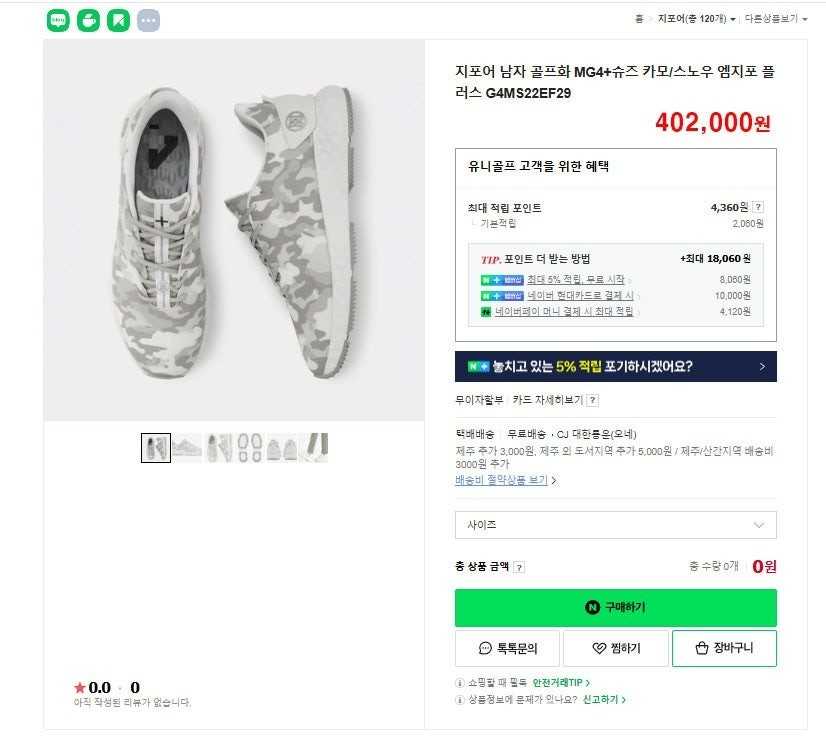Select the second side-view shoe thumbnail
This screenshot has width=826, height=749.
[187, 447]
